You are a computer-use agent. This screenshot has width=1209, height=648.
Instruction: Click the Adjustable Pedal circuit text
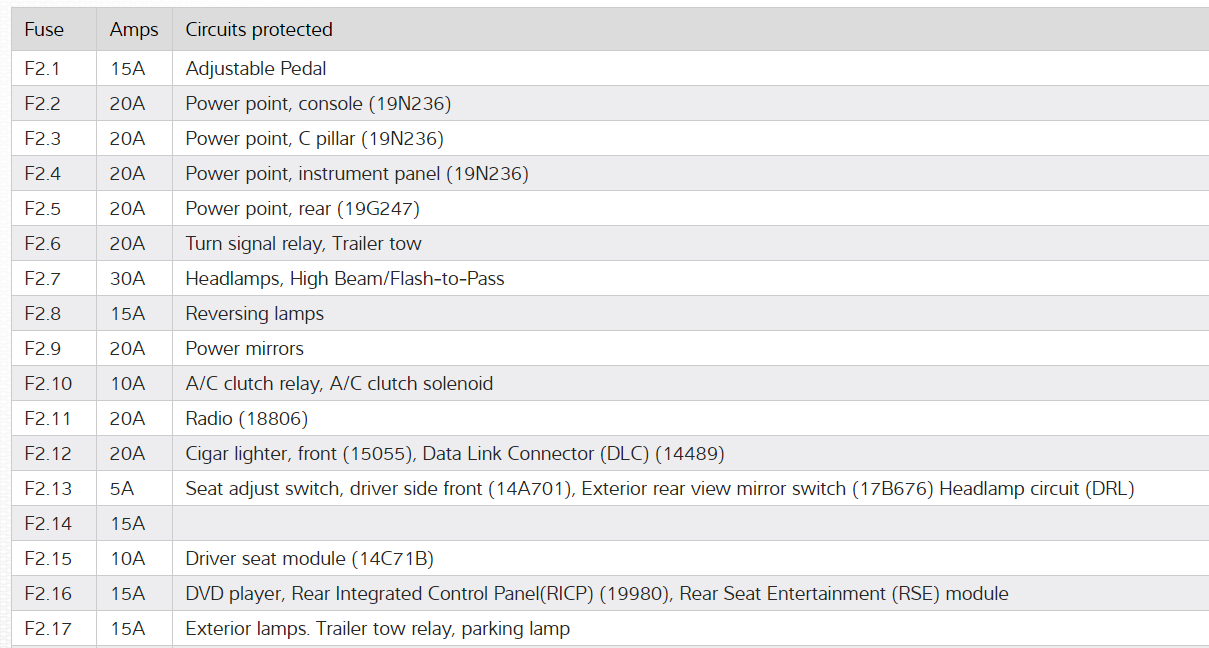(256, 69)
